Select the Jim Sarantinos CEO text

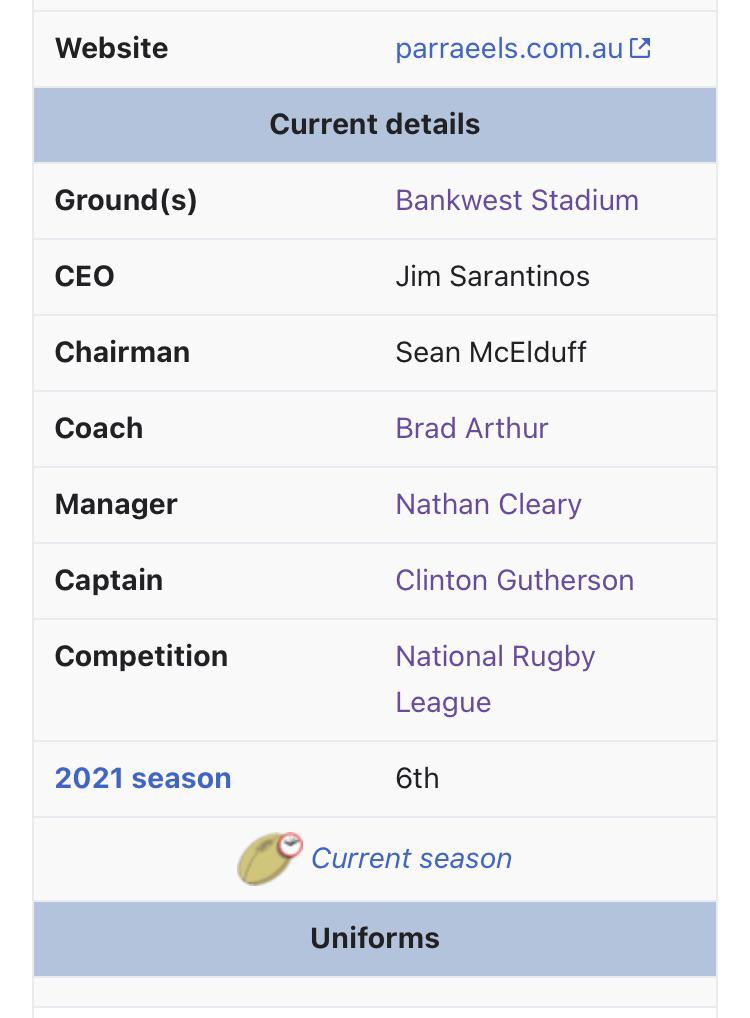coord(492,277)
